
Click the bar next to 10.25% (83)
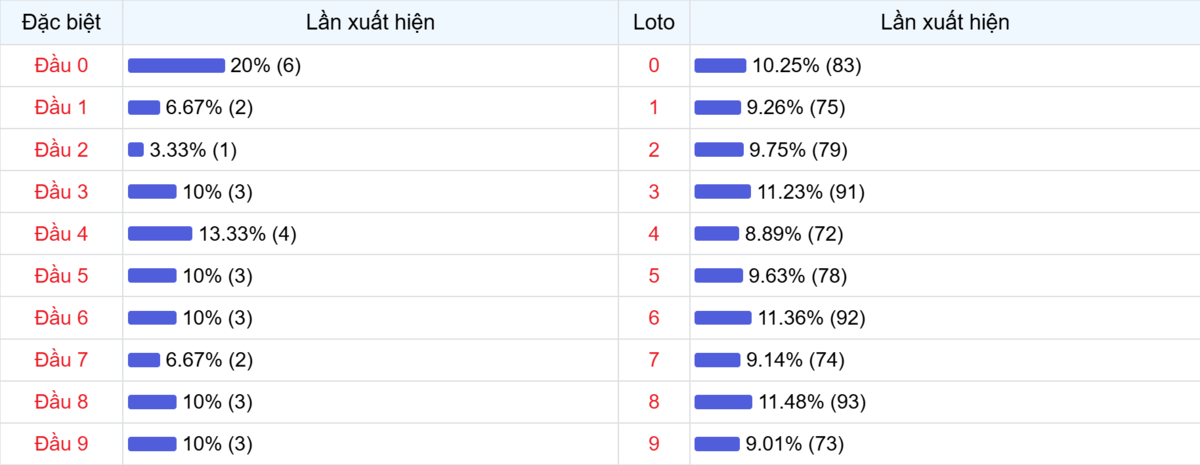click(720, 66)
